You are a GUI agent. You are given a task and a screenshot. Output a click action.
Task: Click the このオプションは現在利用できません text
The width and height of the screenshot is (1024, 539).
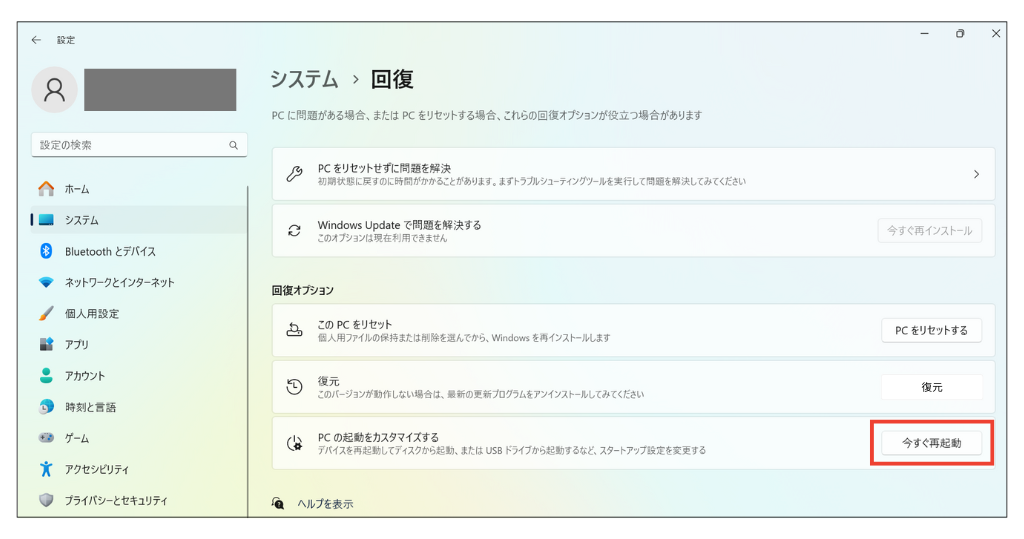[382, 238]
